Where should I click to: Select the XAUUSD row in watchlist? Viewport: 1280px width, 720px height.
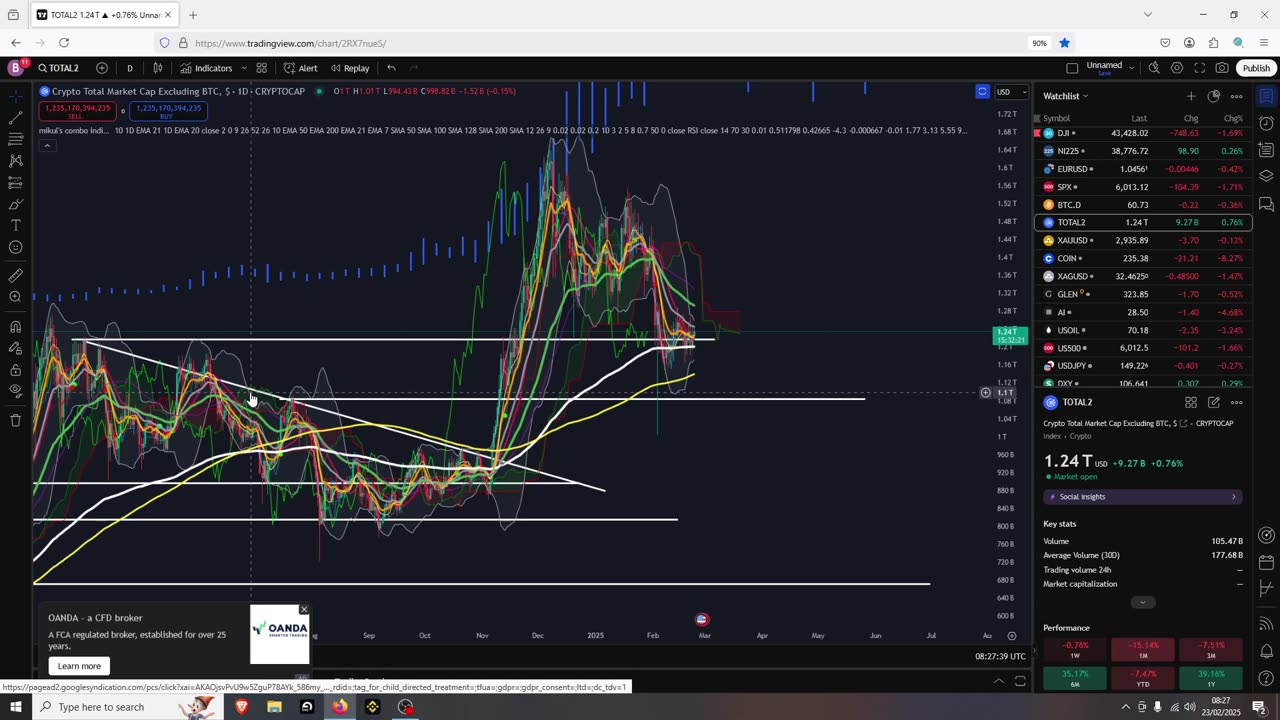1143,241
